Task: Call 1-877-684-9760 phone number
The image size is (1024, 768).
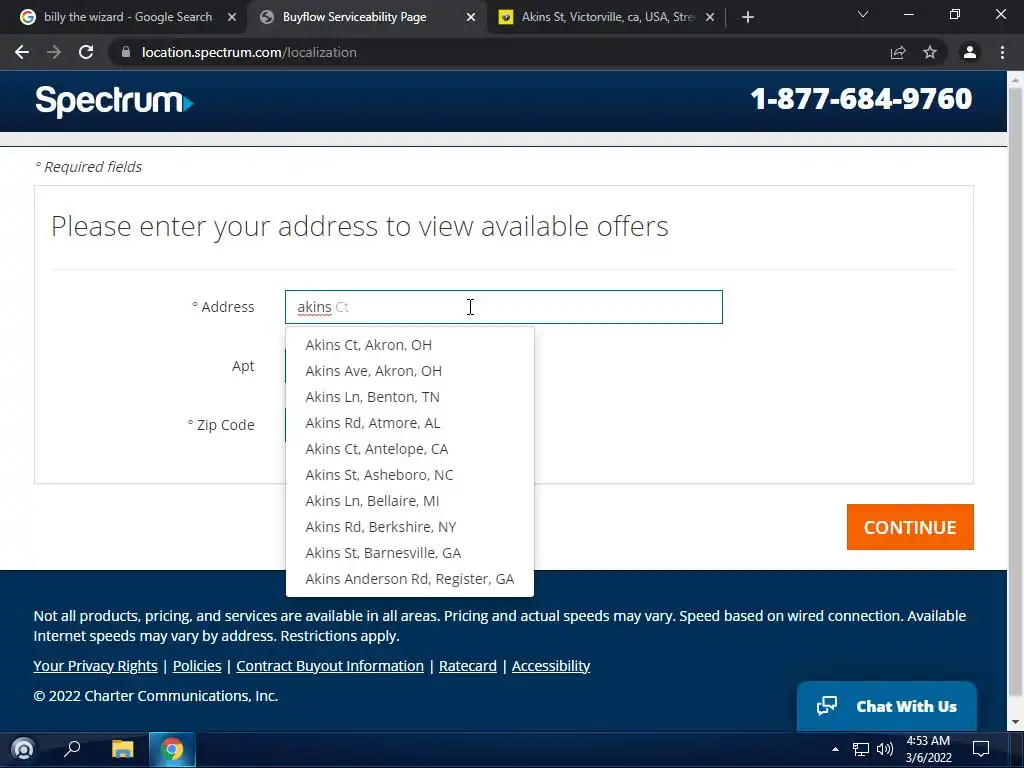Action: click(861, 99)
